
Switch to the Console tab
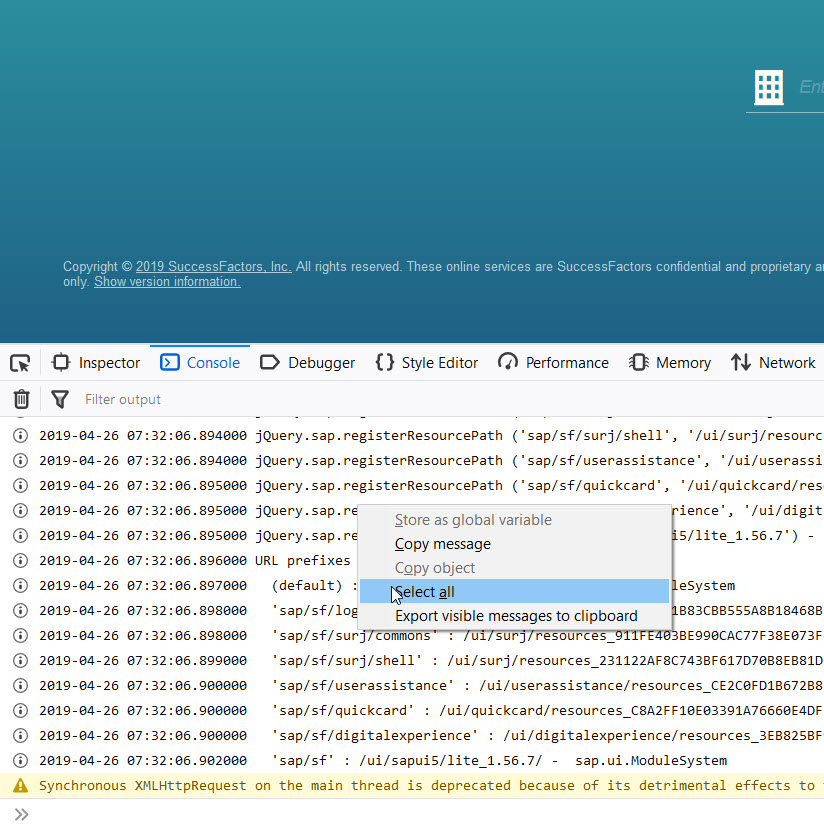200,363
